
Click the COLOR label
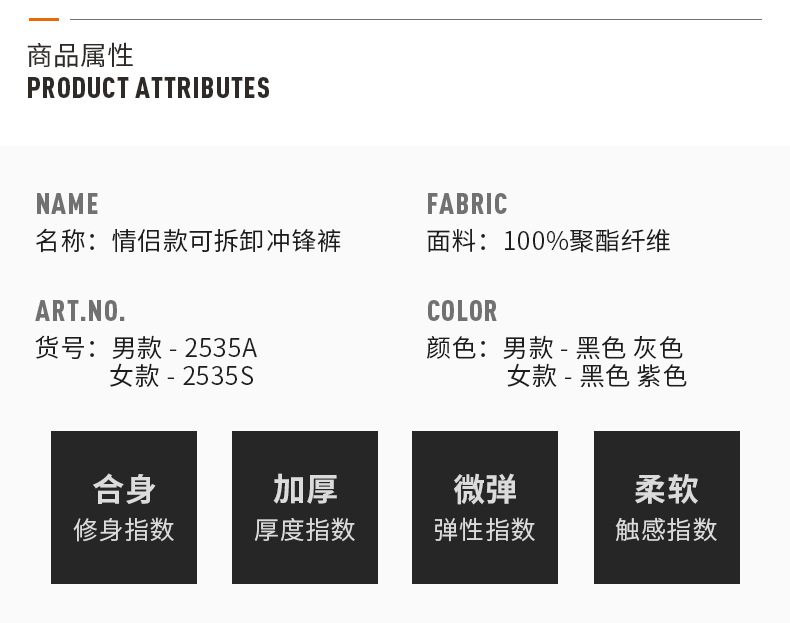[x=461, y=310]
